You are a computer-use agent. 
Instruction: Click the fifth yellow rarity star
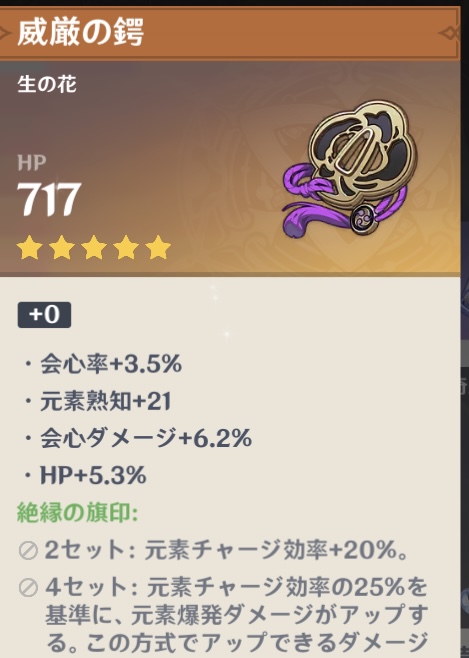click(158, 247)
